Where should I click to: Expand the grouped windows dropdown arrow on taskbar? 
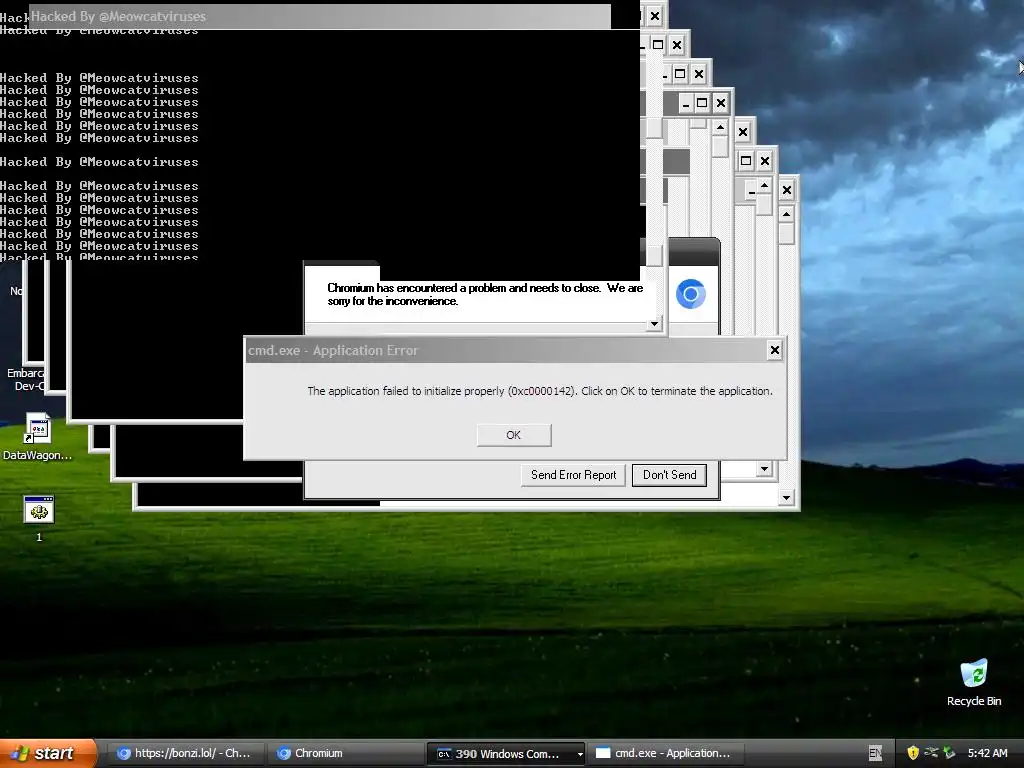click(579, 754)
